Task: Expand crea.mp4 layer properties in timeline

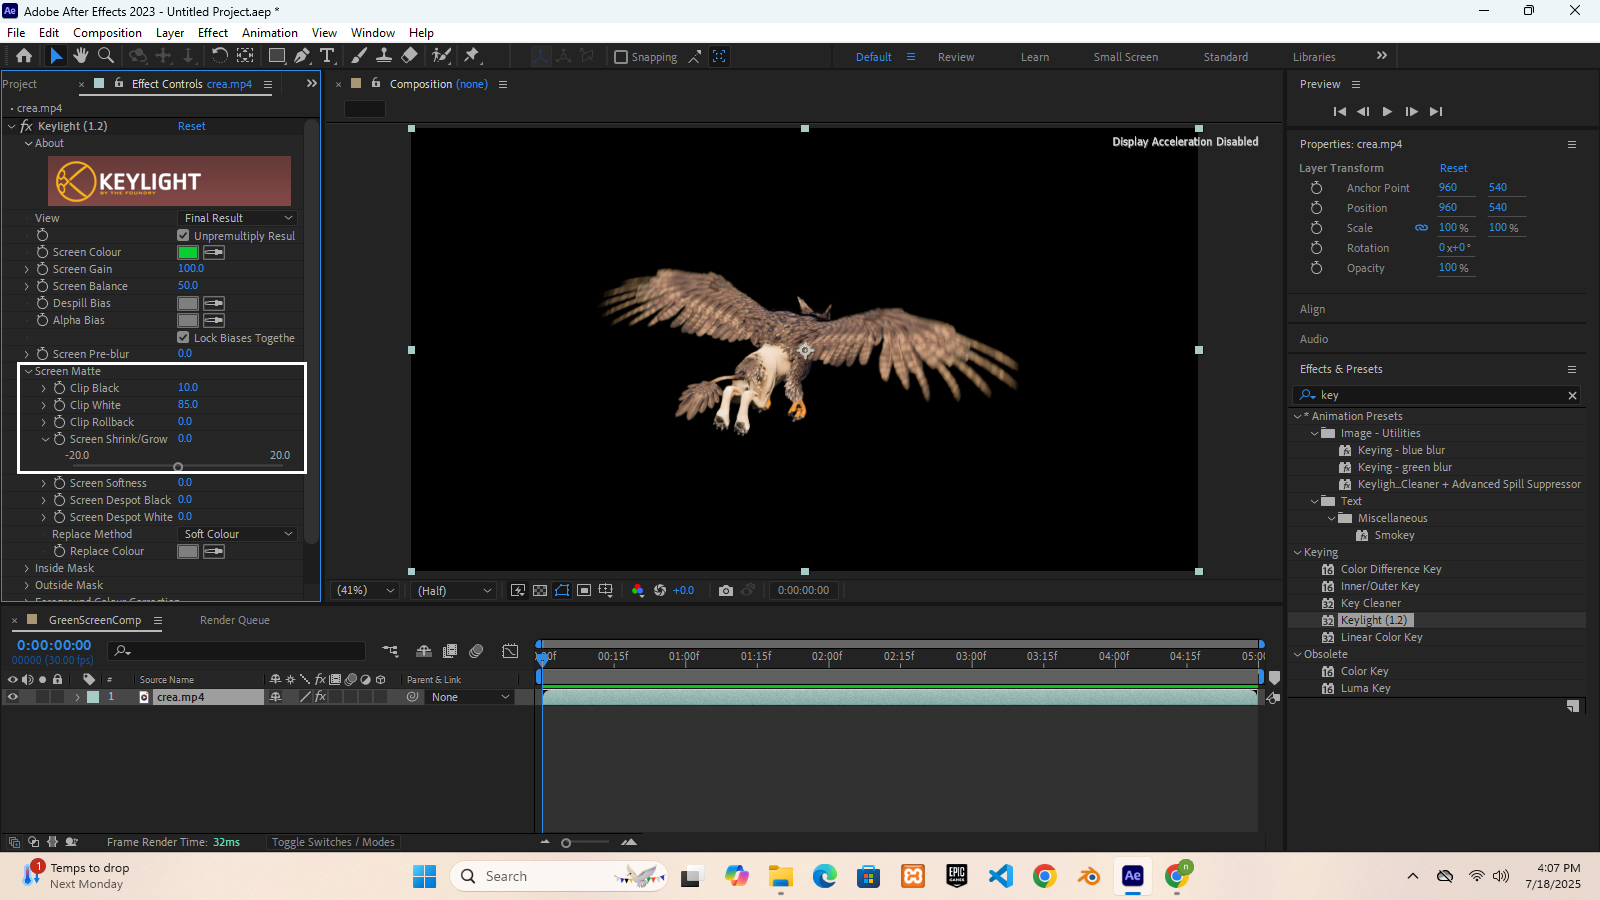Action: [x=77, y=697]
